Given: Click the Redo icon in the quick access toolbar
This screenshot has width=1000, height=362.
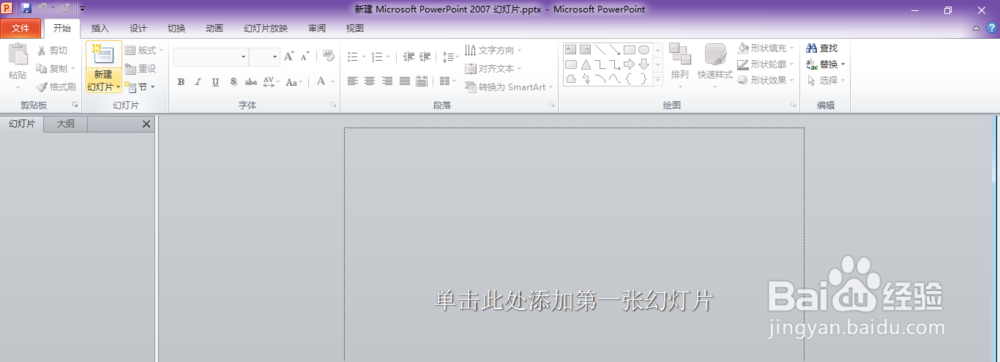Looking at the screenshot, I should 66,8.
